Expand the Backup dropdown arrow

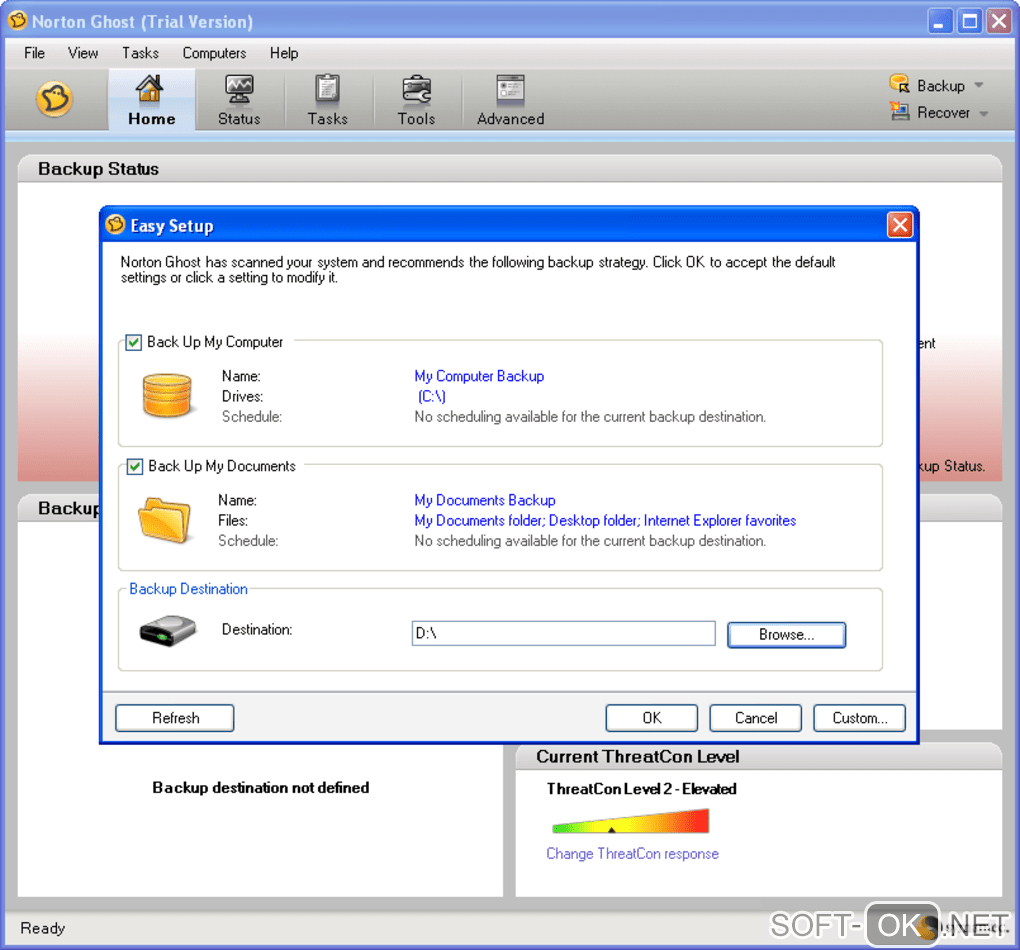tap(979, 86)
